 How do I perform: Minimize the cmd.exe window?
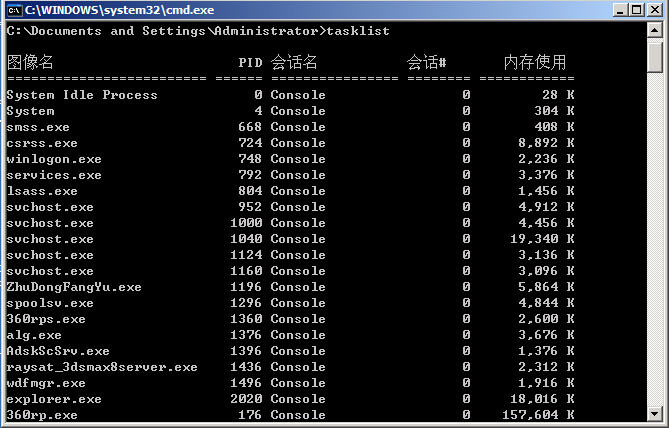pos(620,11)
